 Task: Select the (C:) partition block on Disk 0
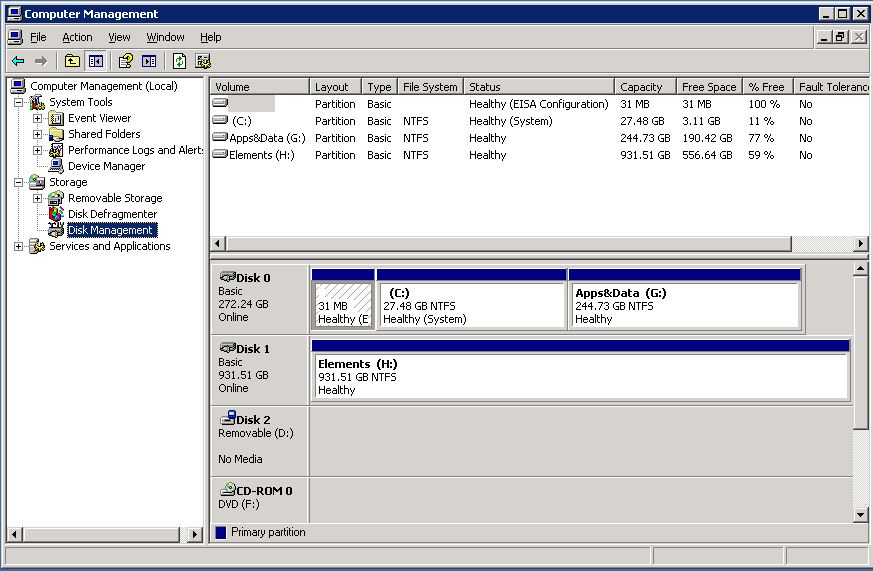click(x=472, y=299)
